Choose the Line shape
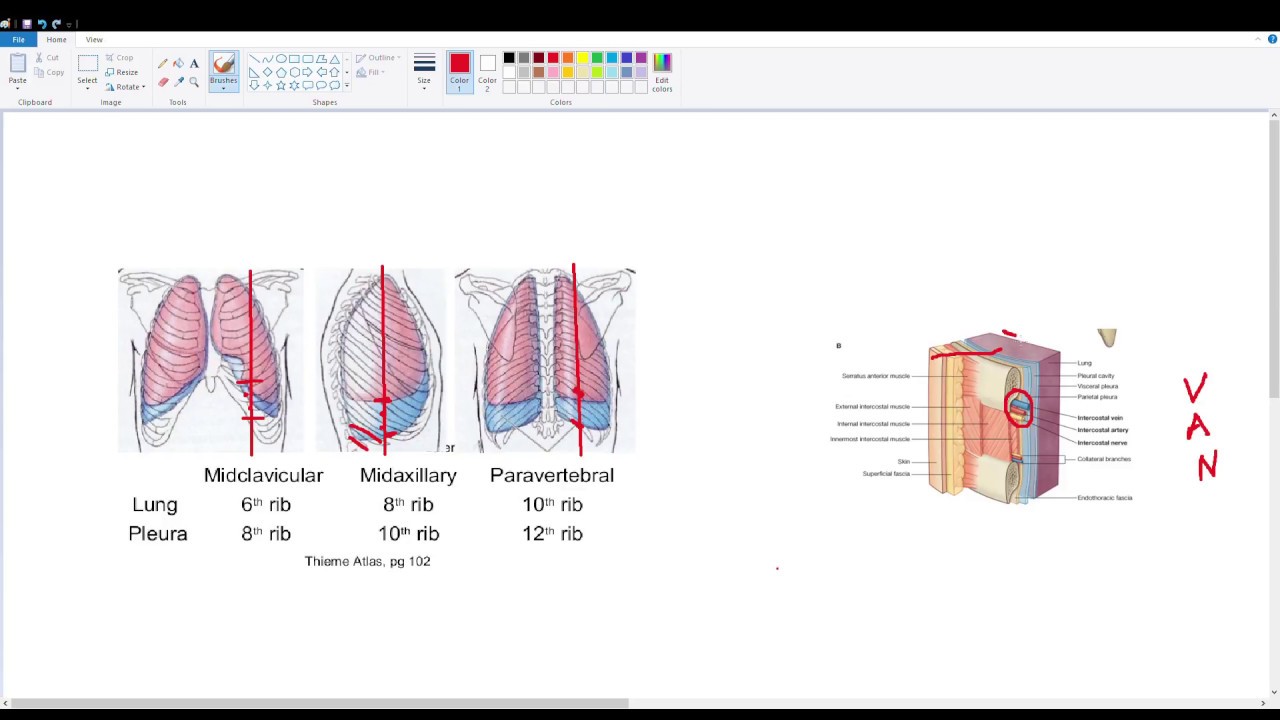Viewport: 1280px width, 720px height. pyautogui.click(x=254, y=58)
